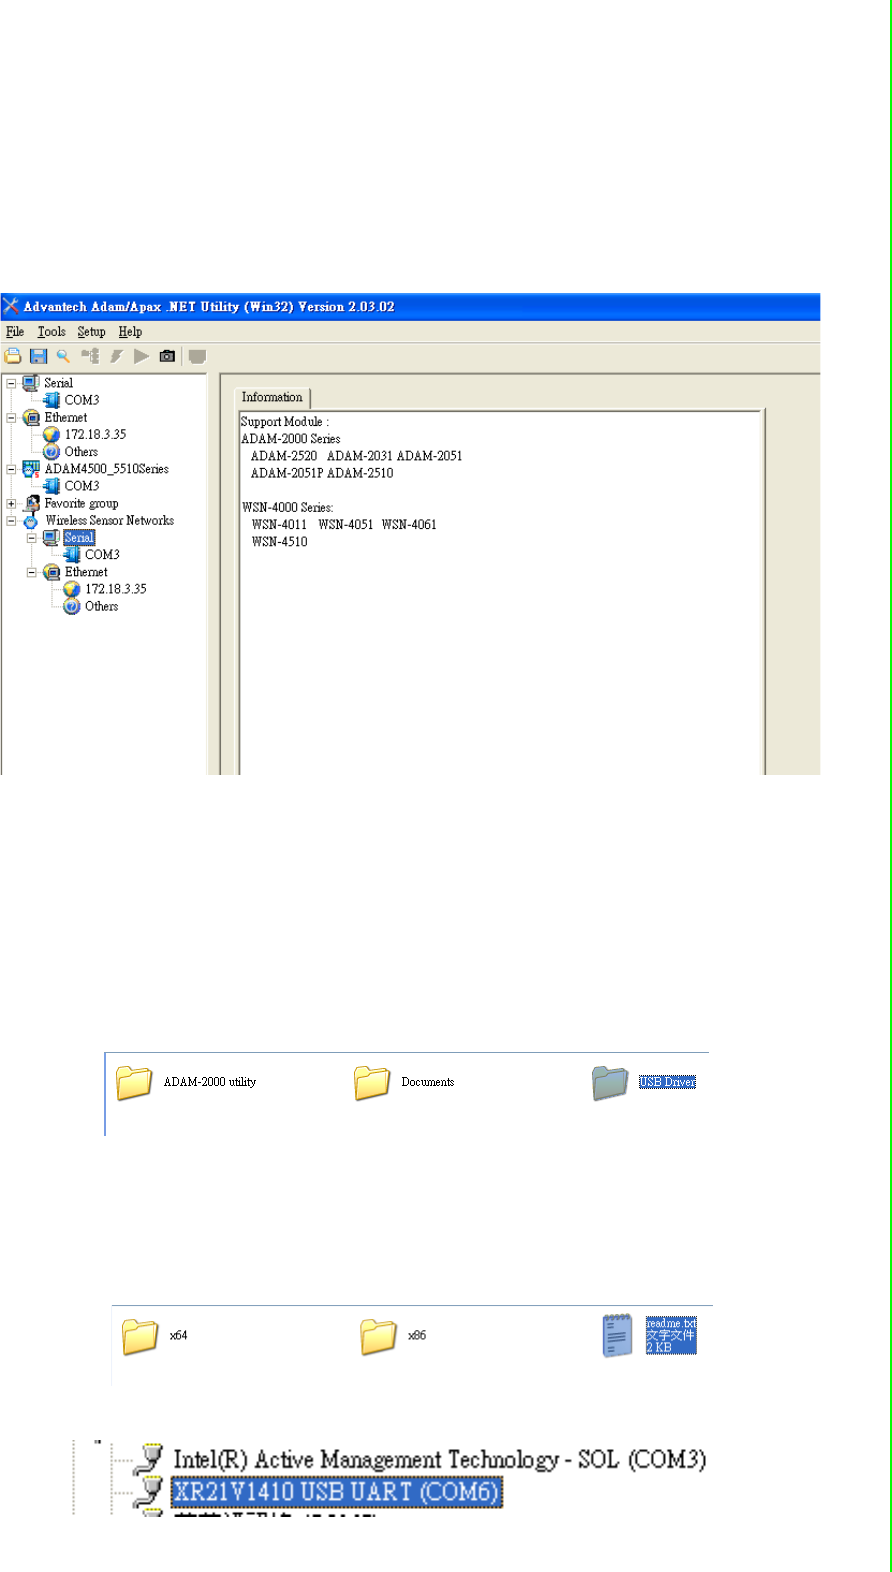892x1572 pixels.
Task: Collapse the ADAM4500_5510Series node
Action: click(12, 469)
